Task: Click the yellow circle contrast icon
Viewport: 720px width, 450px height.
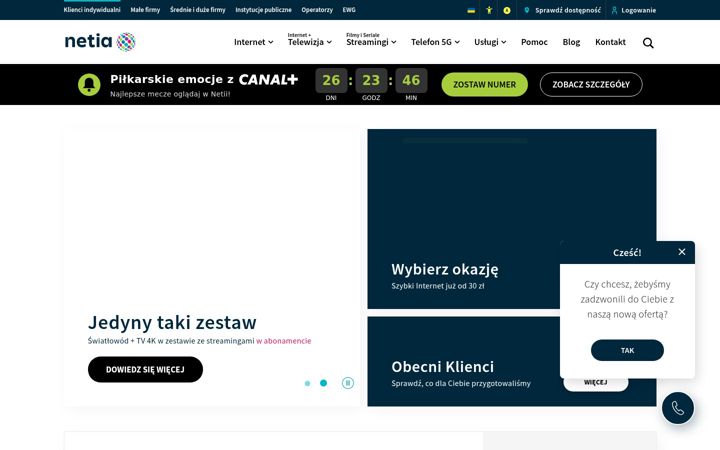Action: pos(506,10)
